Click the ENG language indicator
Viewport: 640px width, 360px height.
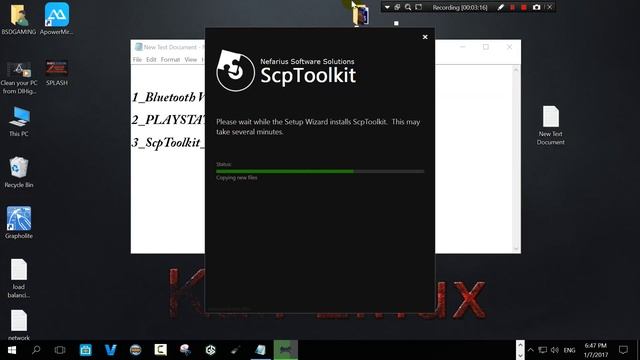click(x=569, y=350)
